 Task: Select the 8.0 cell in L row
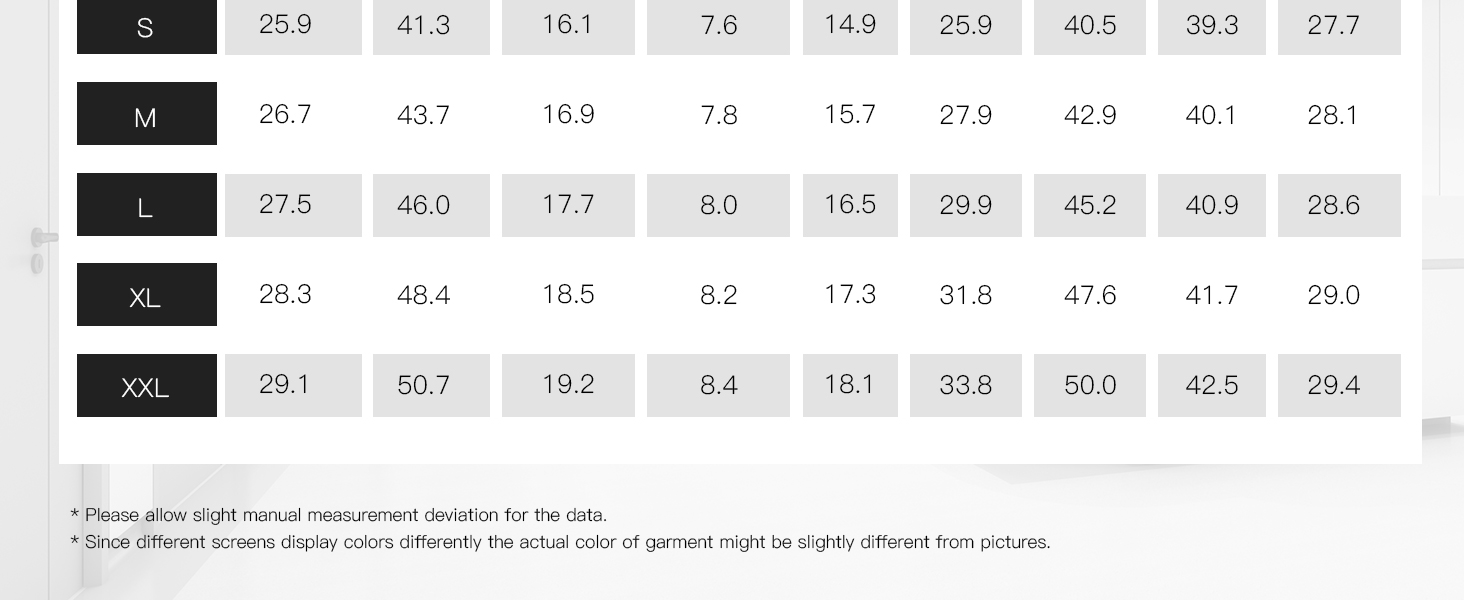coord(719,205)
